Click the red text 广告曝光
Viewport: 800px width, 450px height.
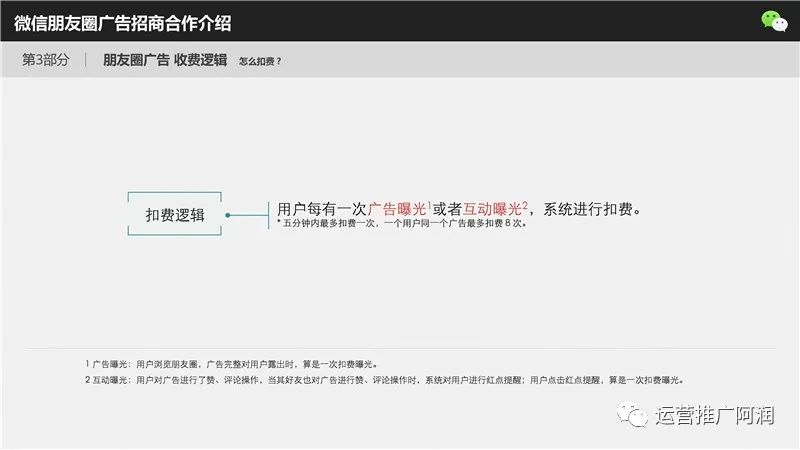(x=397, y=209)
